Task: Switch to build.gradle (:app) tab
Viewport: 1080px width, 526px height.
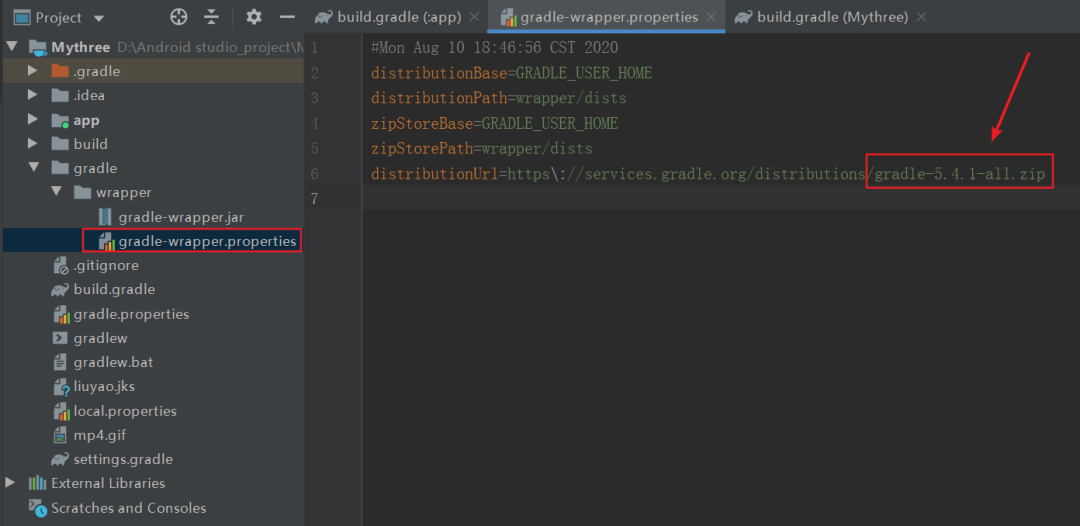Action: (x=398, y=17)
